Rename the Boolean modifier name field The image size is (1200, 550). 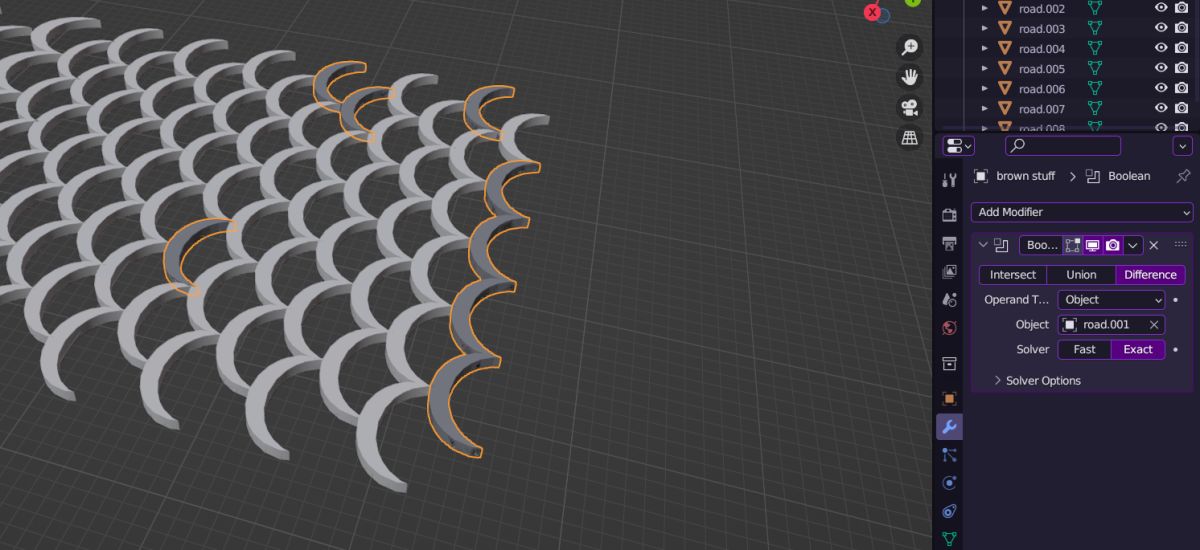coord(1041,245)
